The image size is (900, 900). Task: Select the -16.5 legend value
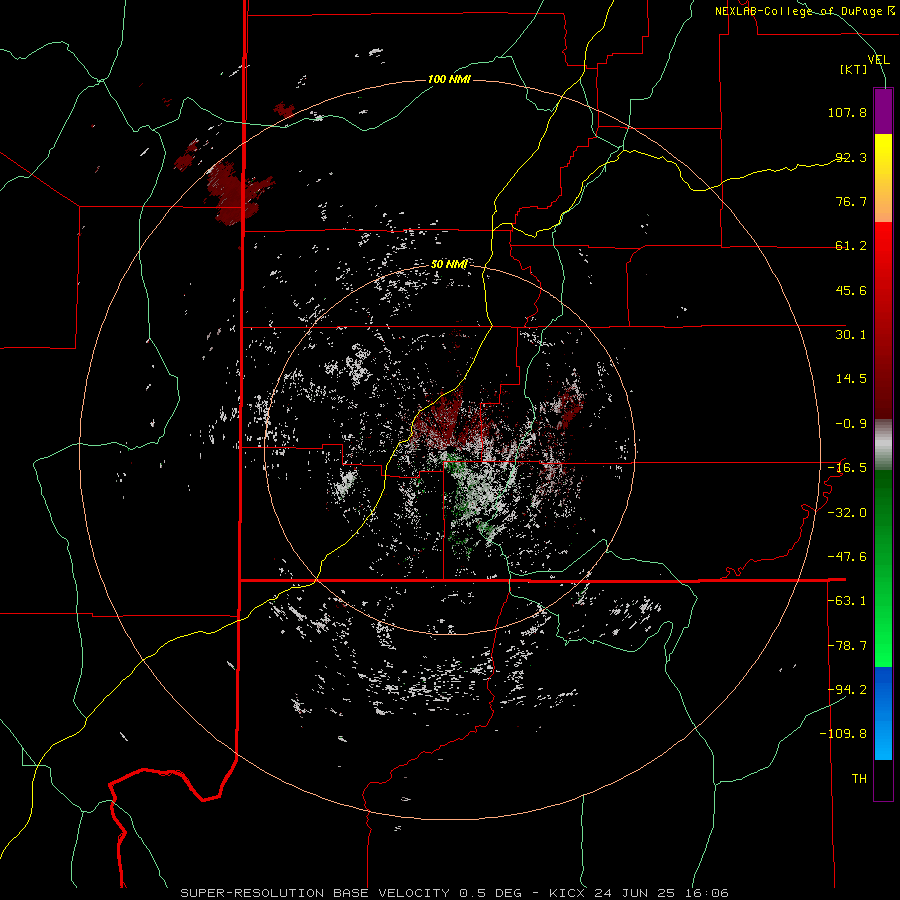(847, 468)
